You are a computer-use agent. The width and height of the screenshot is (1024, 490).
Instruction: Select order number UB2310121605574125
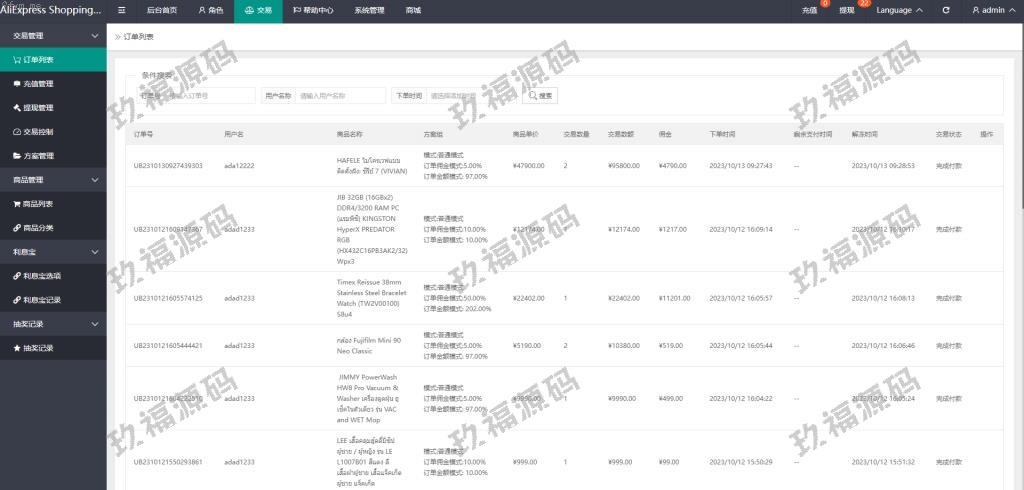[x=168, y=298]
